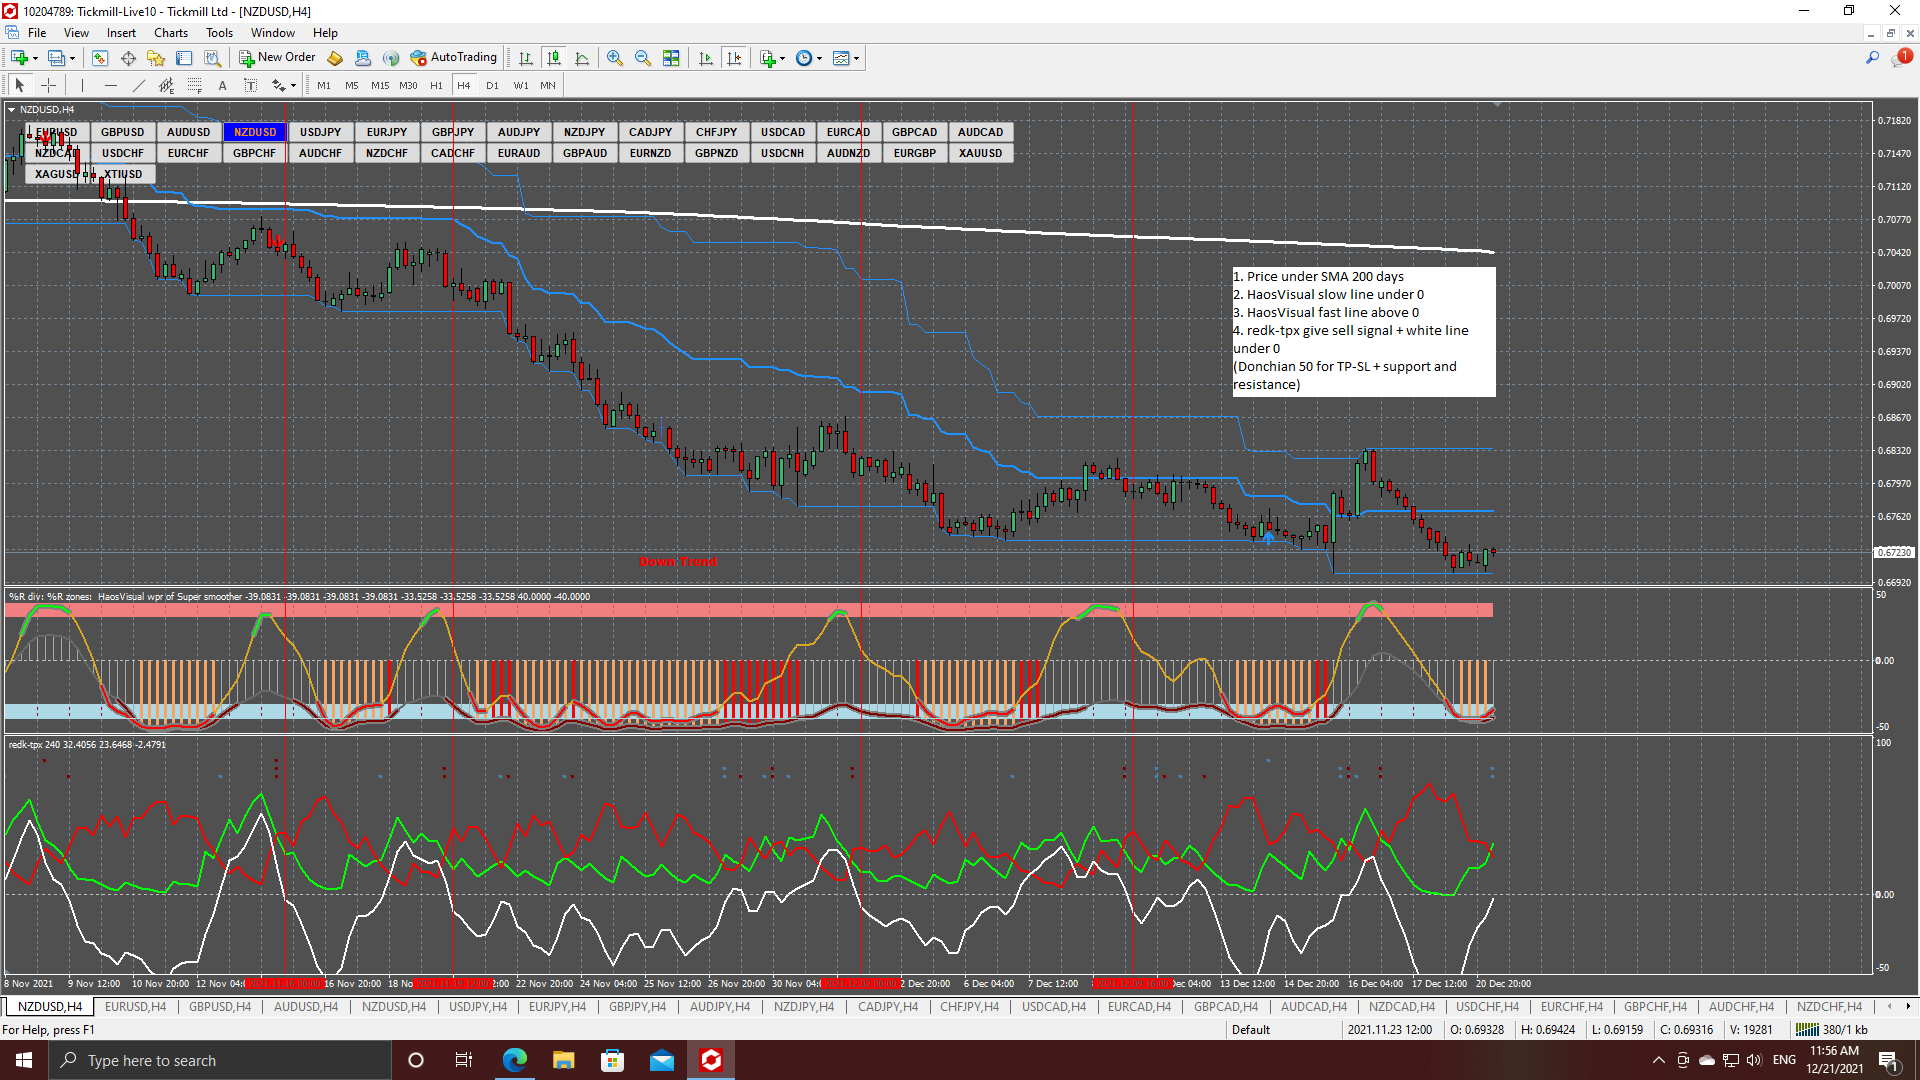
Task: Select the D1 timeframe
Action: [492, 86]
